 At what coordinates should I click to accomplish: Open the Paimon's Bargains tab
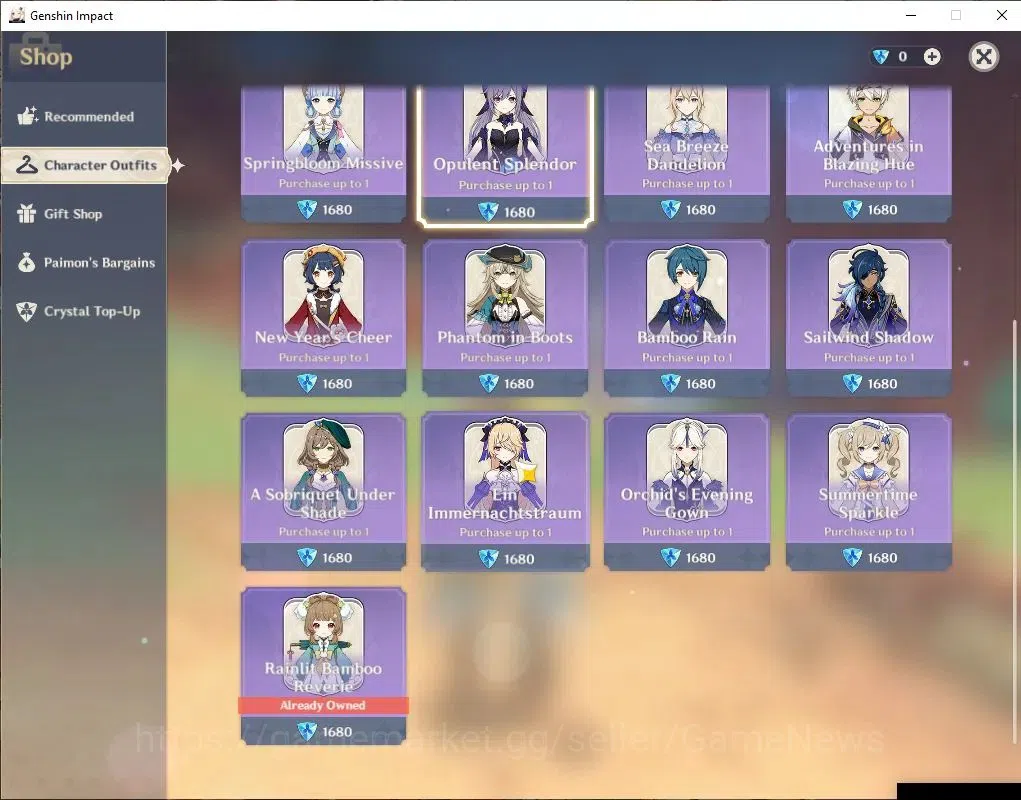tap(83, 263)
